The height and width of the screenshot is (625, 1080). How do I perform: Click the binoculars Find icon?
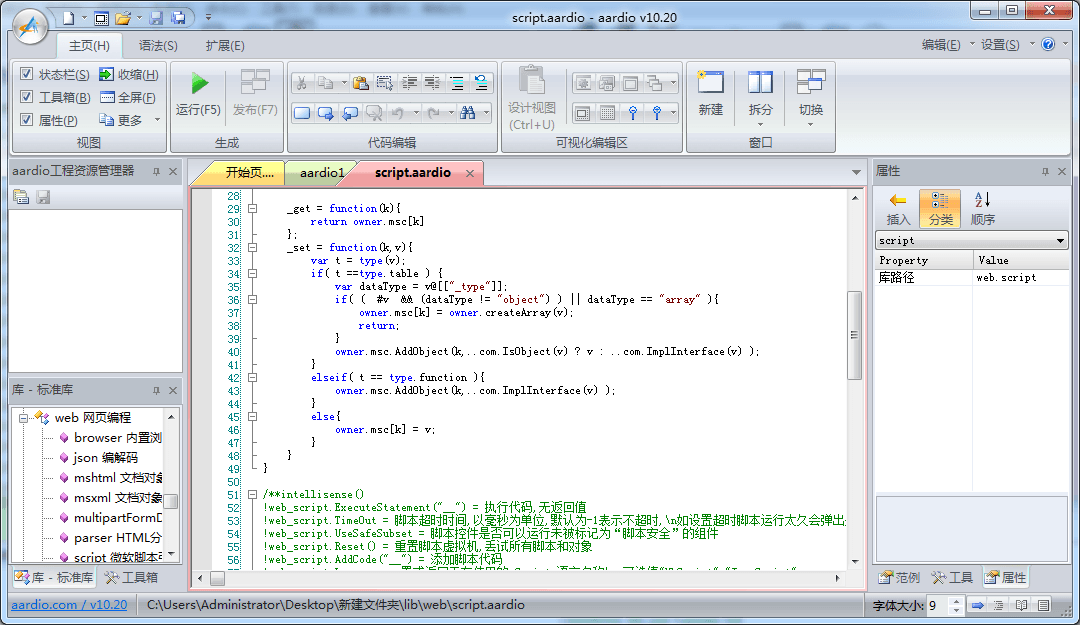coord(467,113)
